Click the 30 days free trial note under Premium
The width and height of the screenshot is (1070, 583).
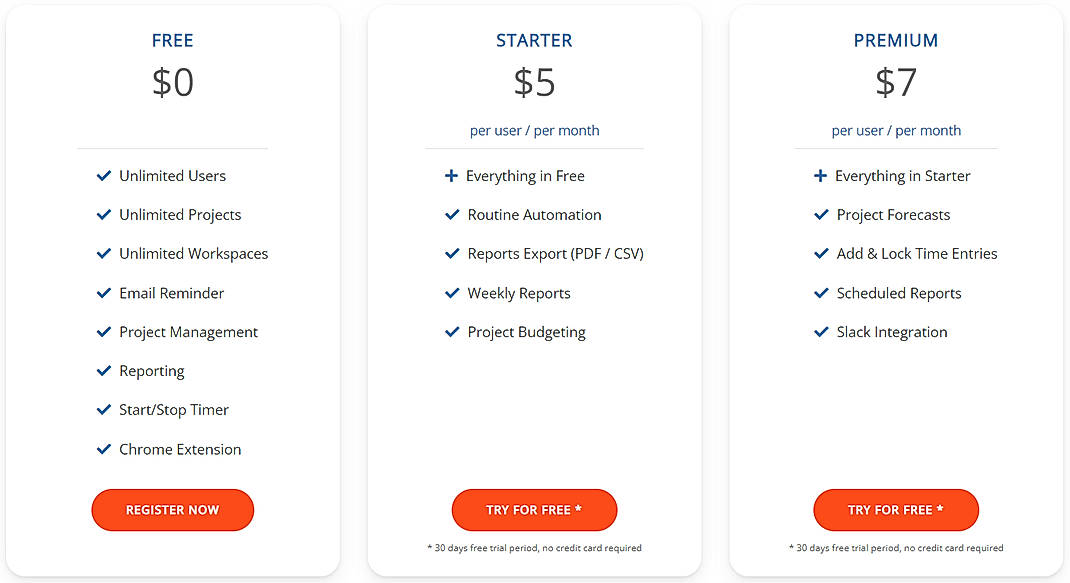point(895,547)
